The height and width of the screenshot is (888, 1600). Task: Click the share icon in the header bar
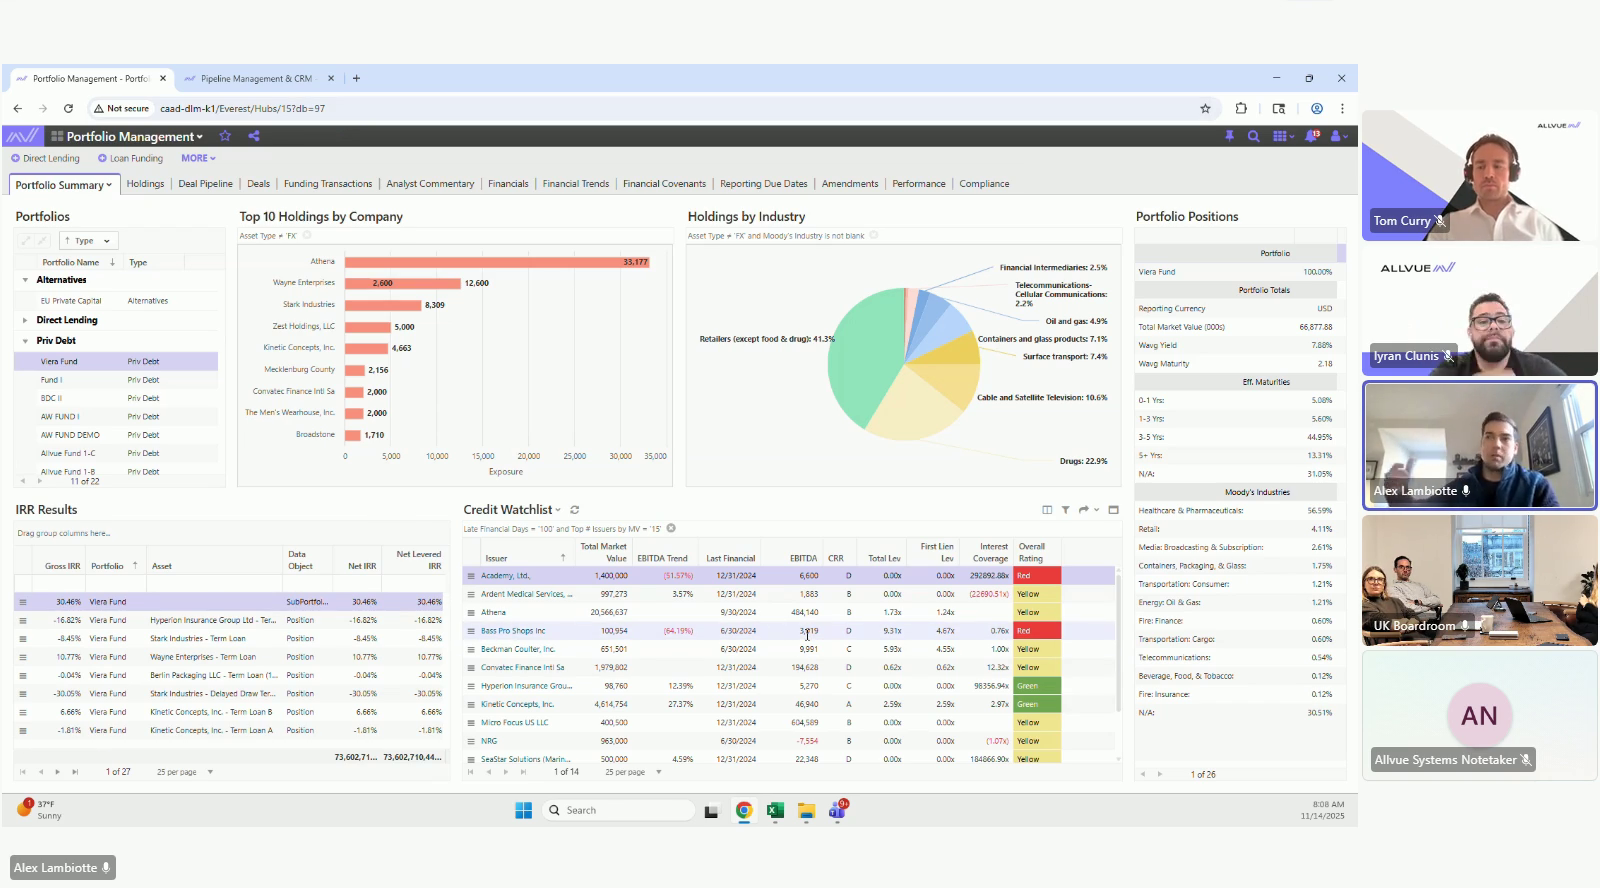pos(254,136)
